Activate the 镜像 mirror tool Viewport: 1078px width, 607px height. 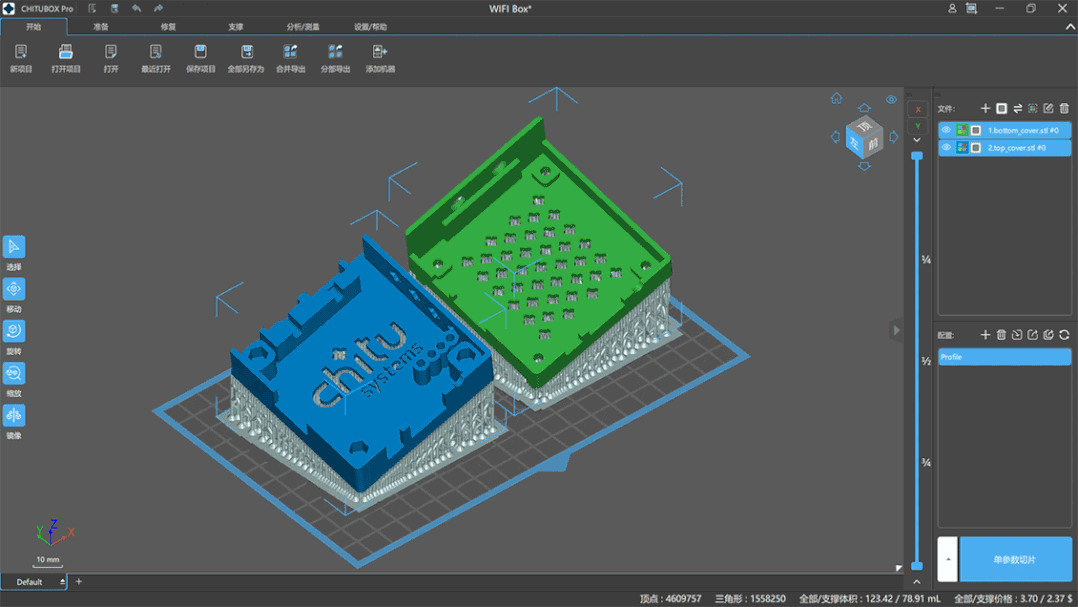pos(14,415)
